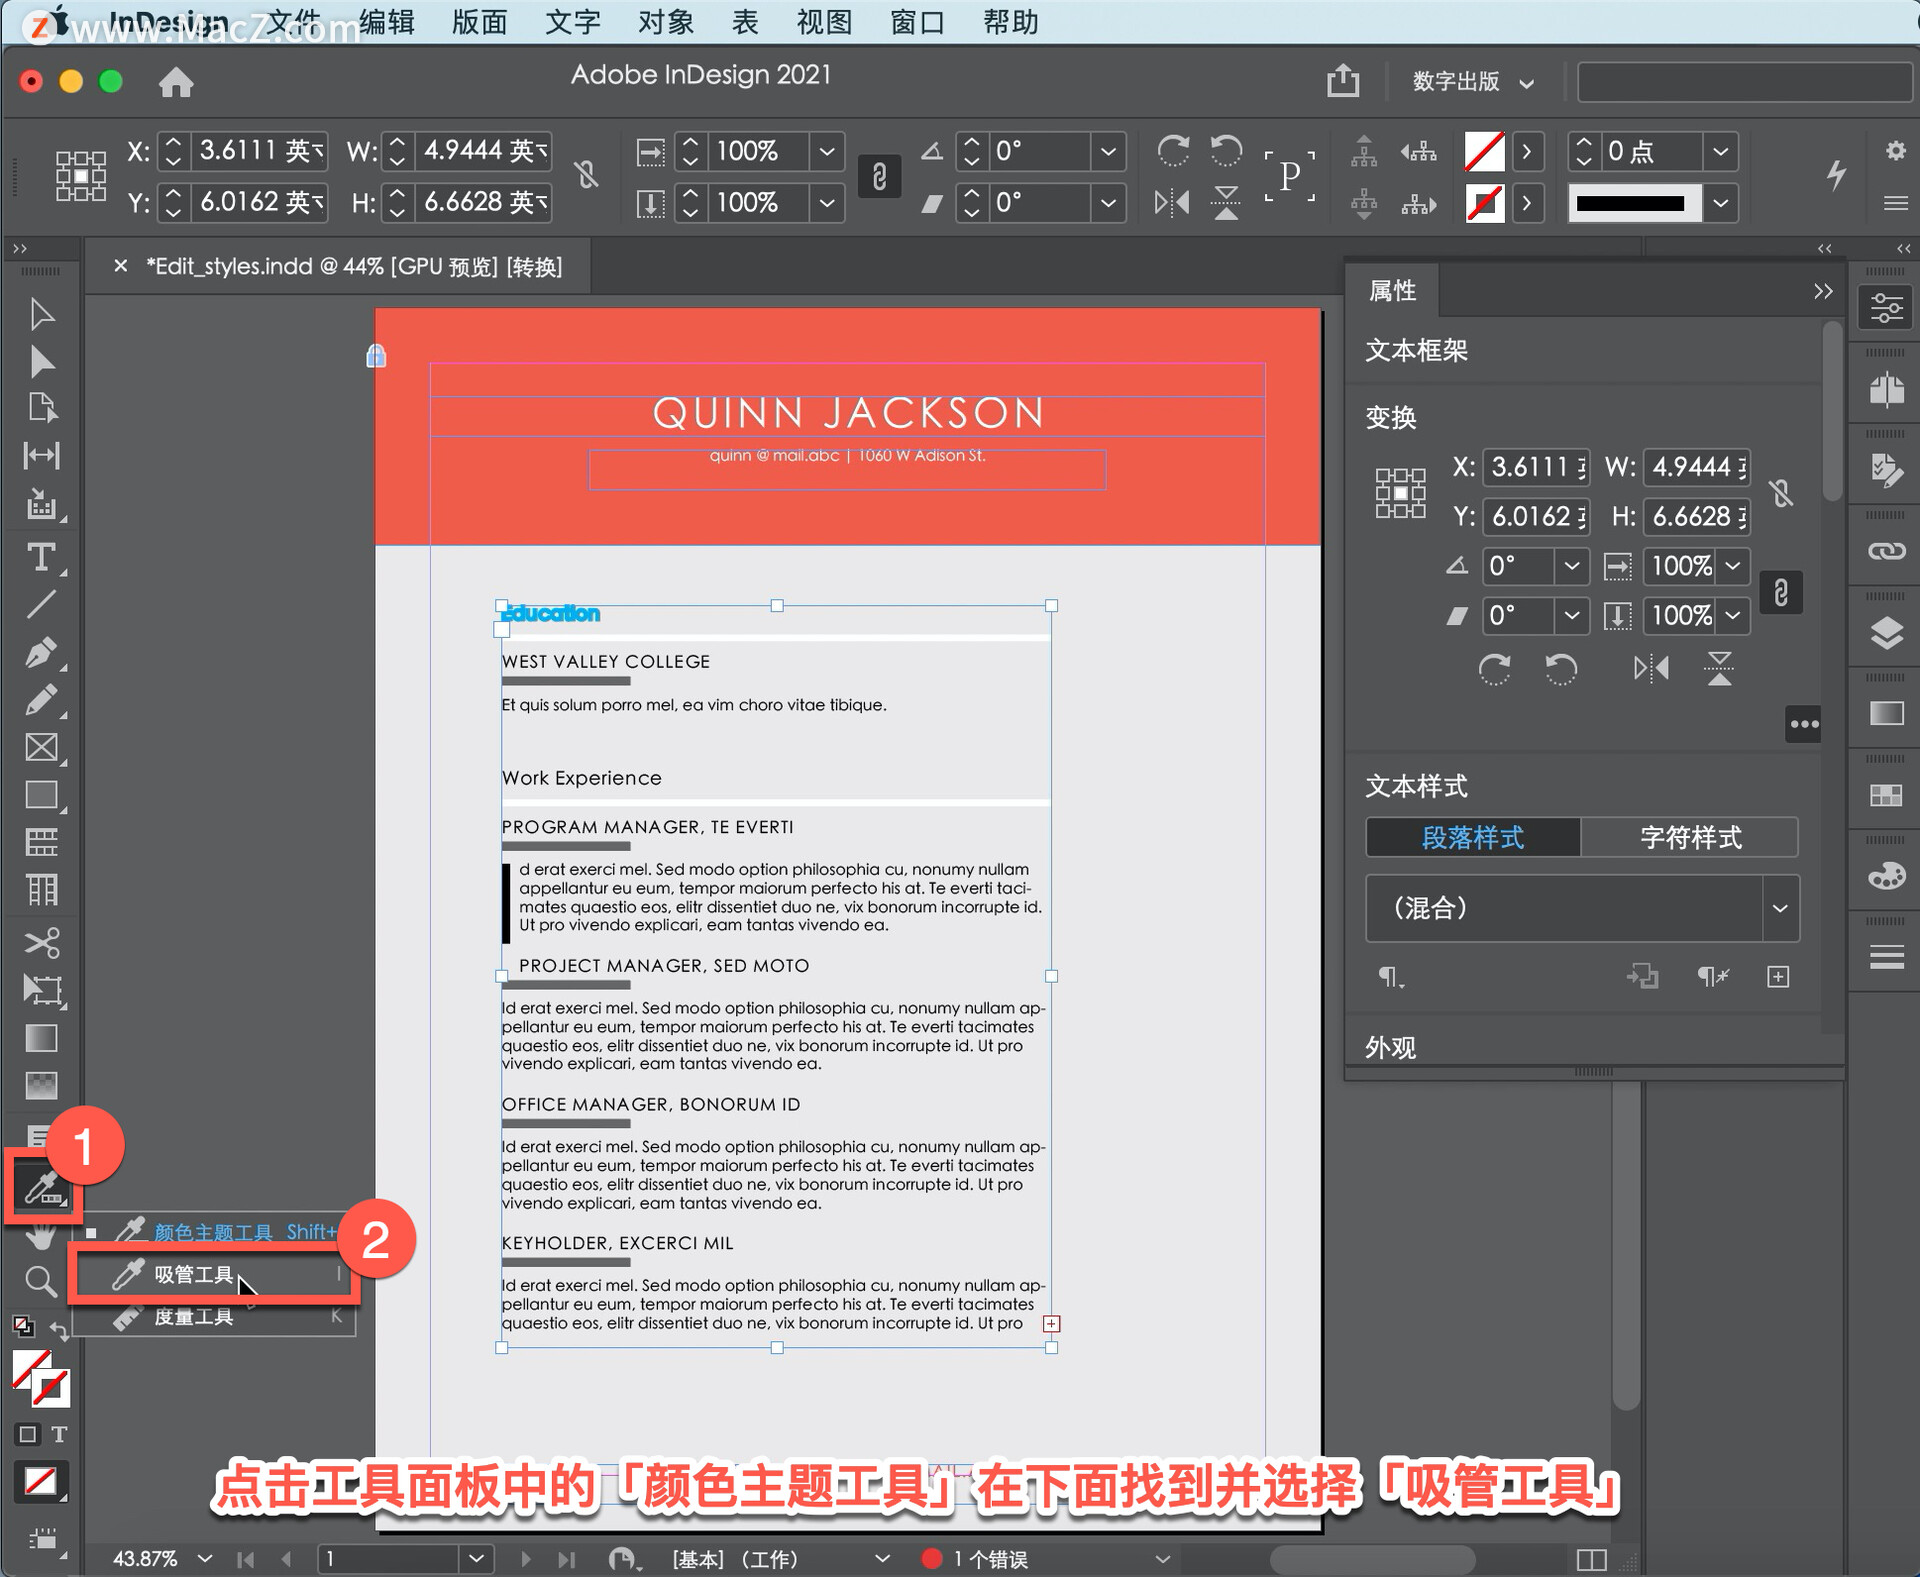Click the Share document icon
Screen dimensions: 1920x1577
pyautogui.click(x=1342, y=81)
